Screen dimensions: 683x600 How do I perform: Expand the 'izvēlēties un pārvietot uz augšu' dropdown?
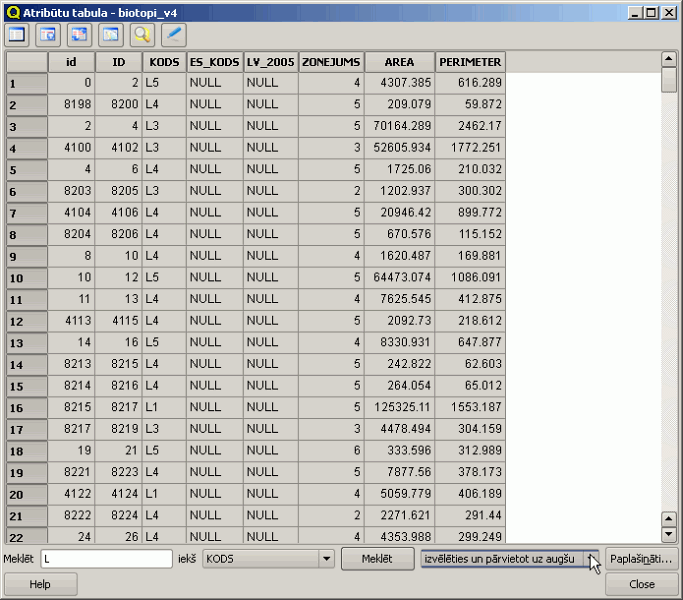(590, 559)
